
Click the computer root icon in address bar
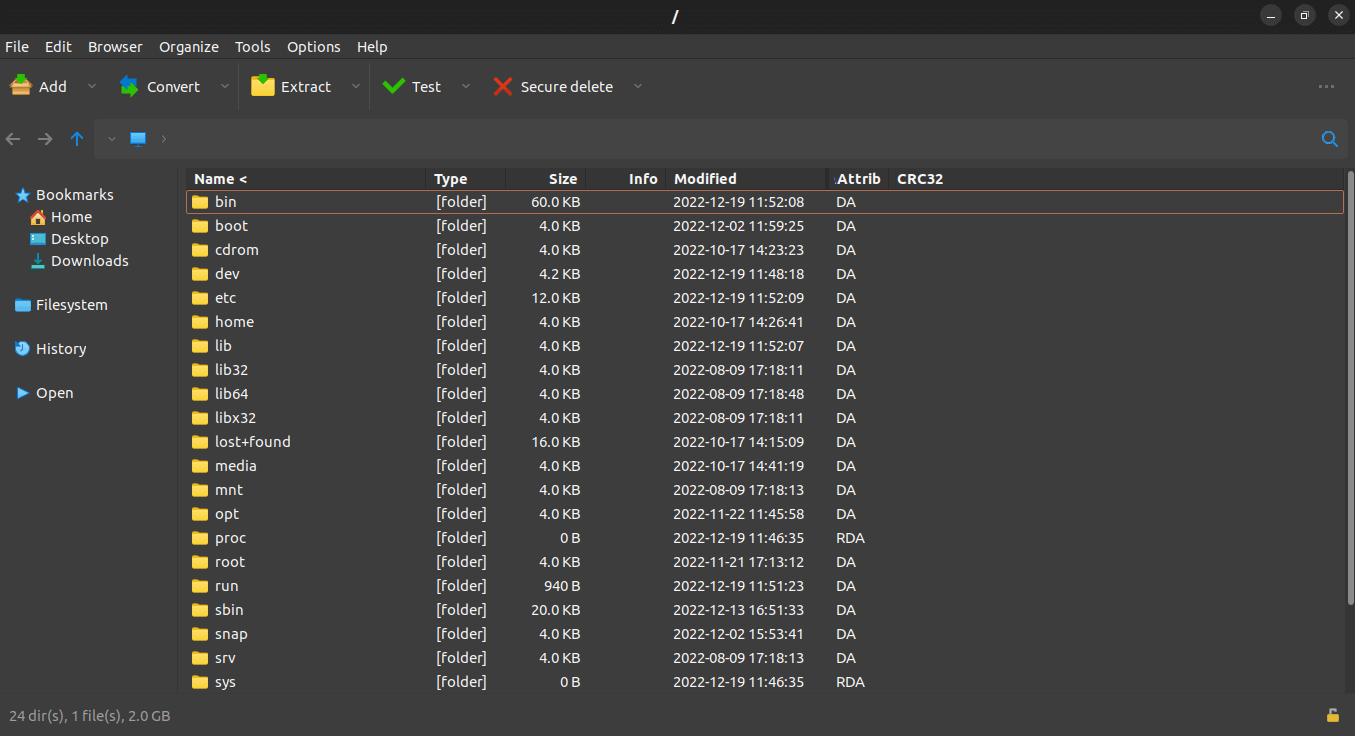click(138, 139)
